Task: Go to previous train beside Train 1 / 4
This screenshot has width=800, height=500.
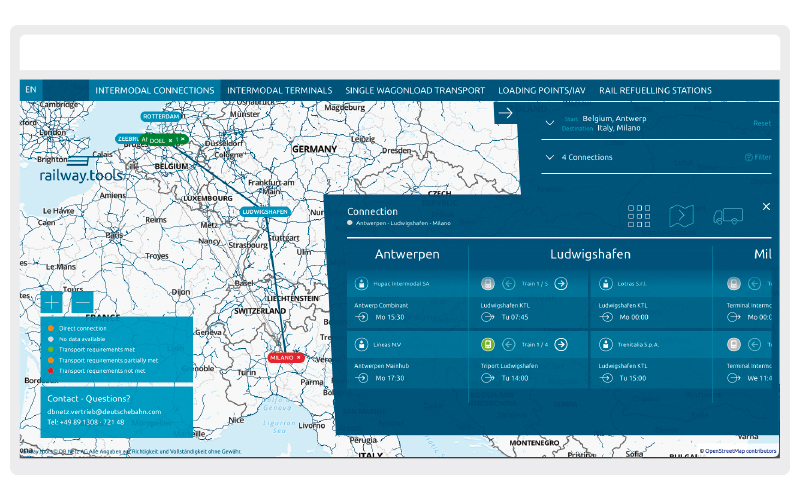Action: [x=508, y=344]
